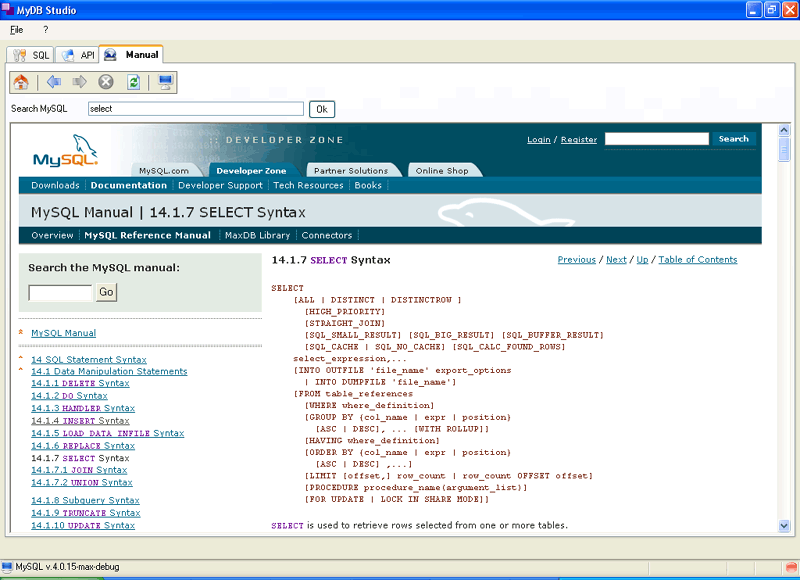
Task: Go forward with the right arrow icon
Action: click(x=80, y=82)
